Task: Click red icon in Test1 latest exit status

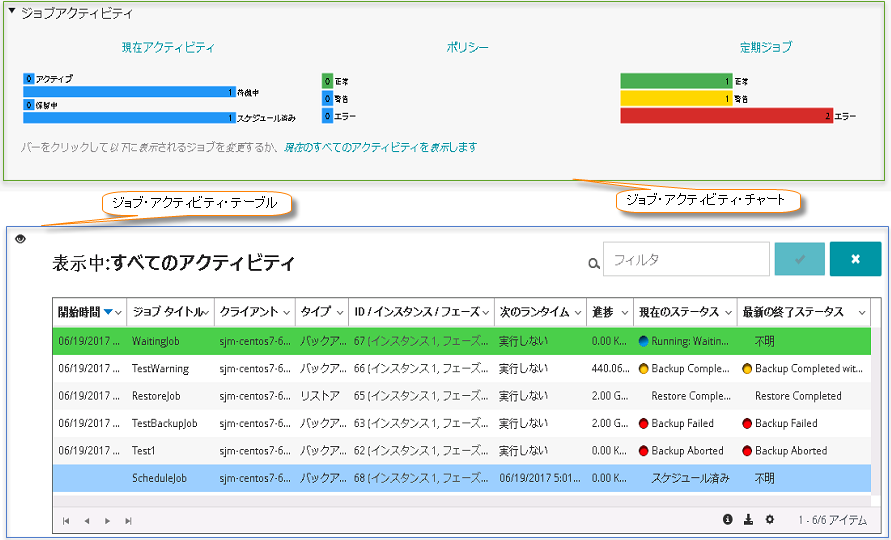Action: tap(747, 450)
